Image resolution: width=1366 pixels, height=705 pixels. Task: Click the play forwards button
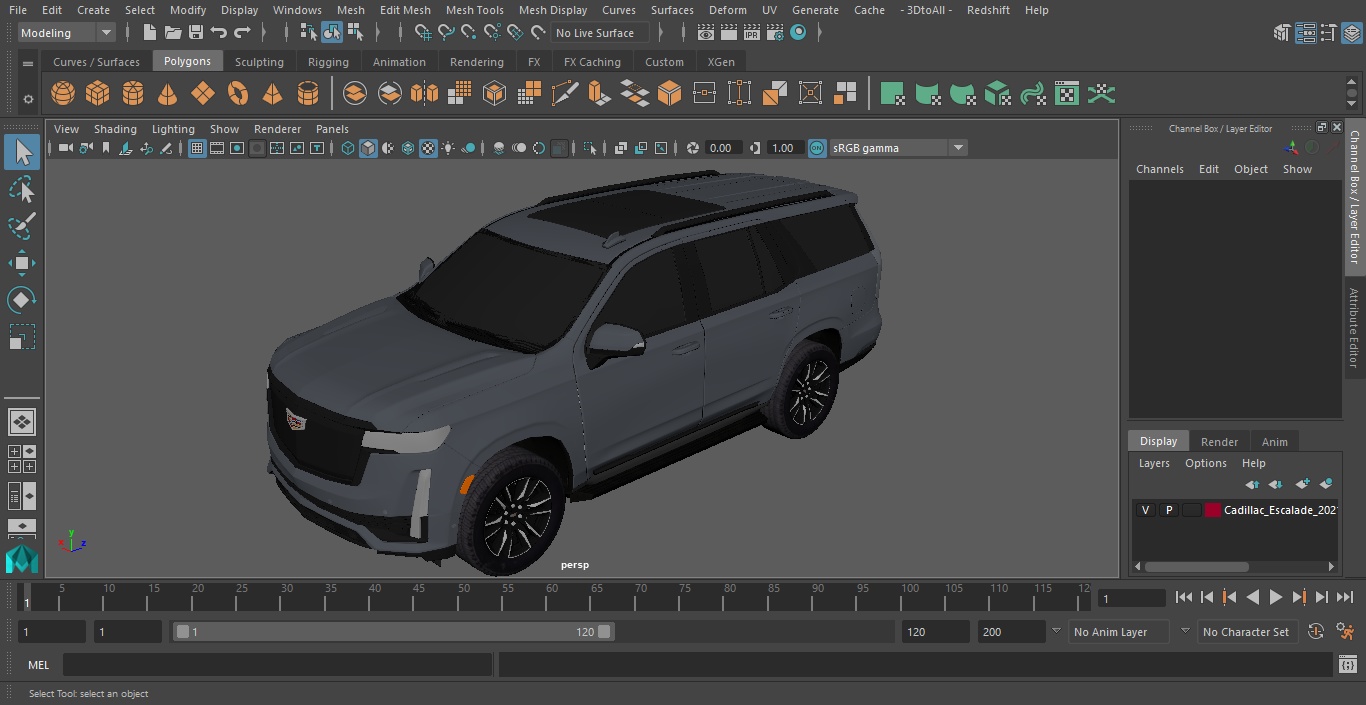(x=1276, y=597)
